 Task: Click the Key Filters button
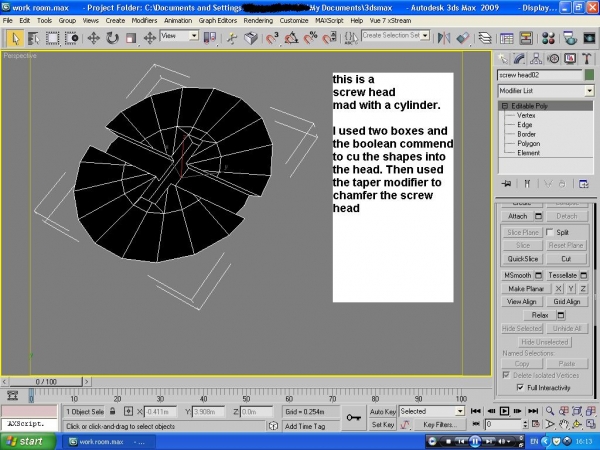(x=440, y=424)
